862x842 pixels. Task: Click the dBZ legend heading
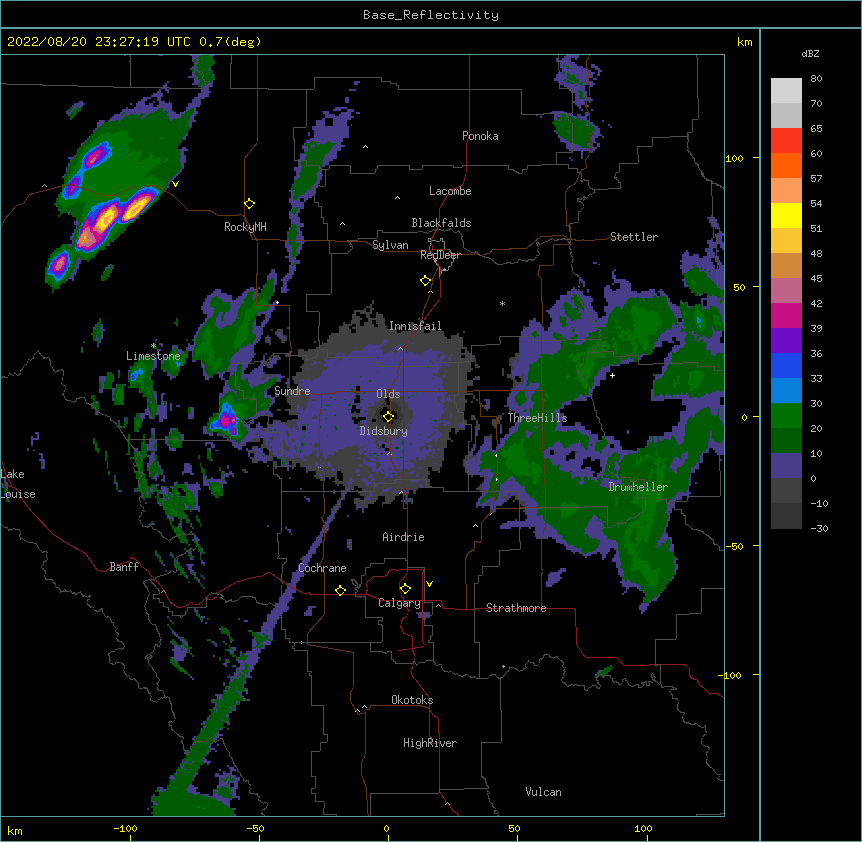click(x=810, y=54)
